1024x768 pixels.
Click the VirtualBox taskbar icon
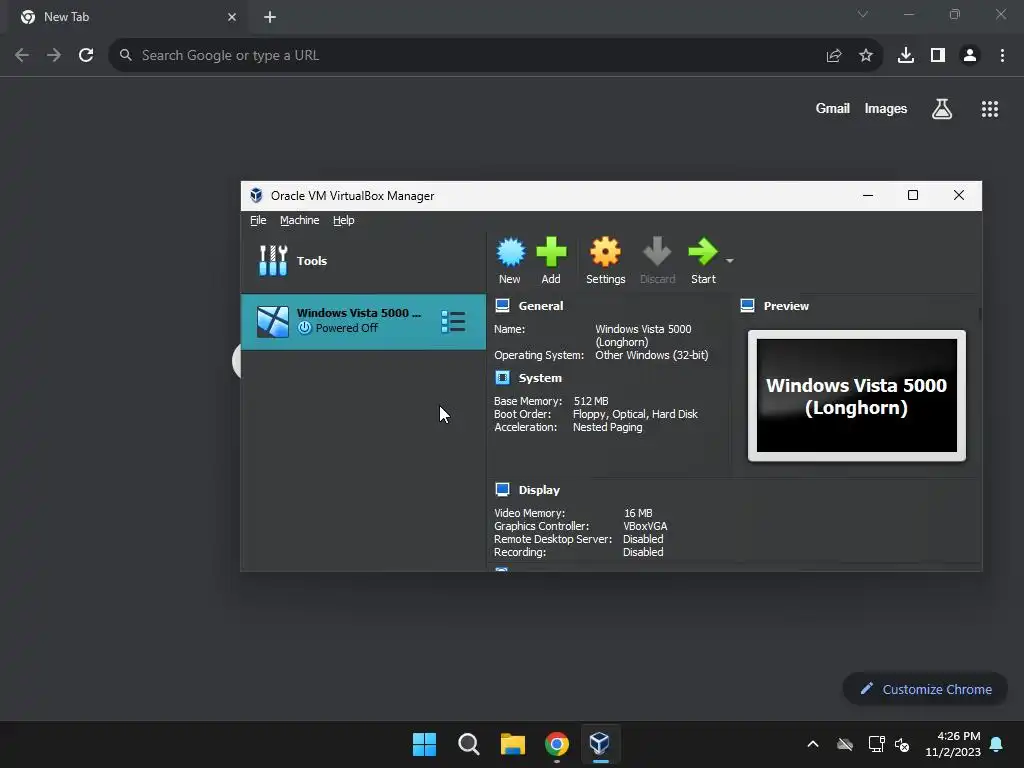click(x=600, y=743)
